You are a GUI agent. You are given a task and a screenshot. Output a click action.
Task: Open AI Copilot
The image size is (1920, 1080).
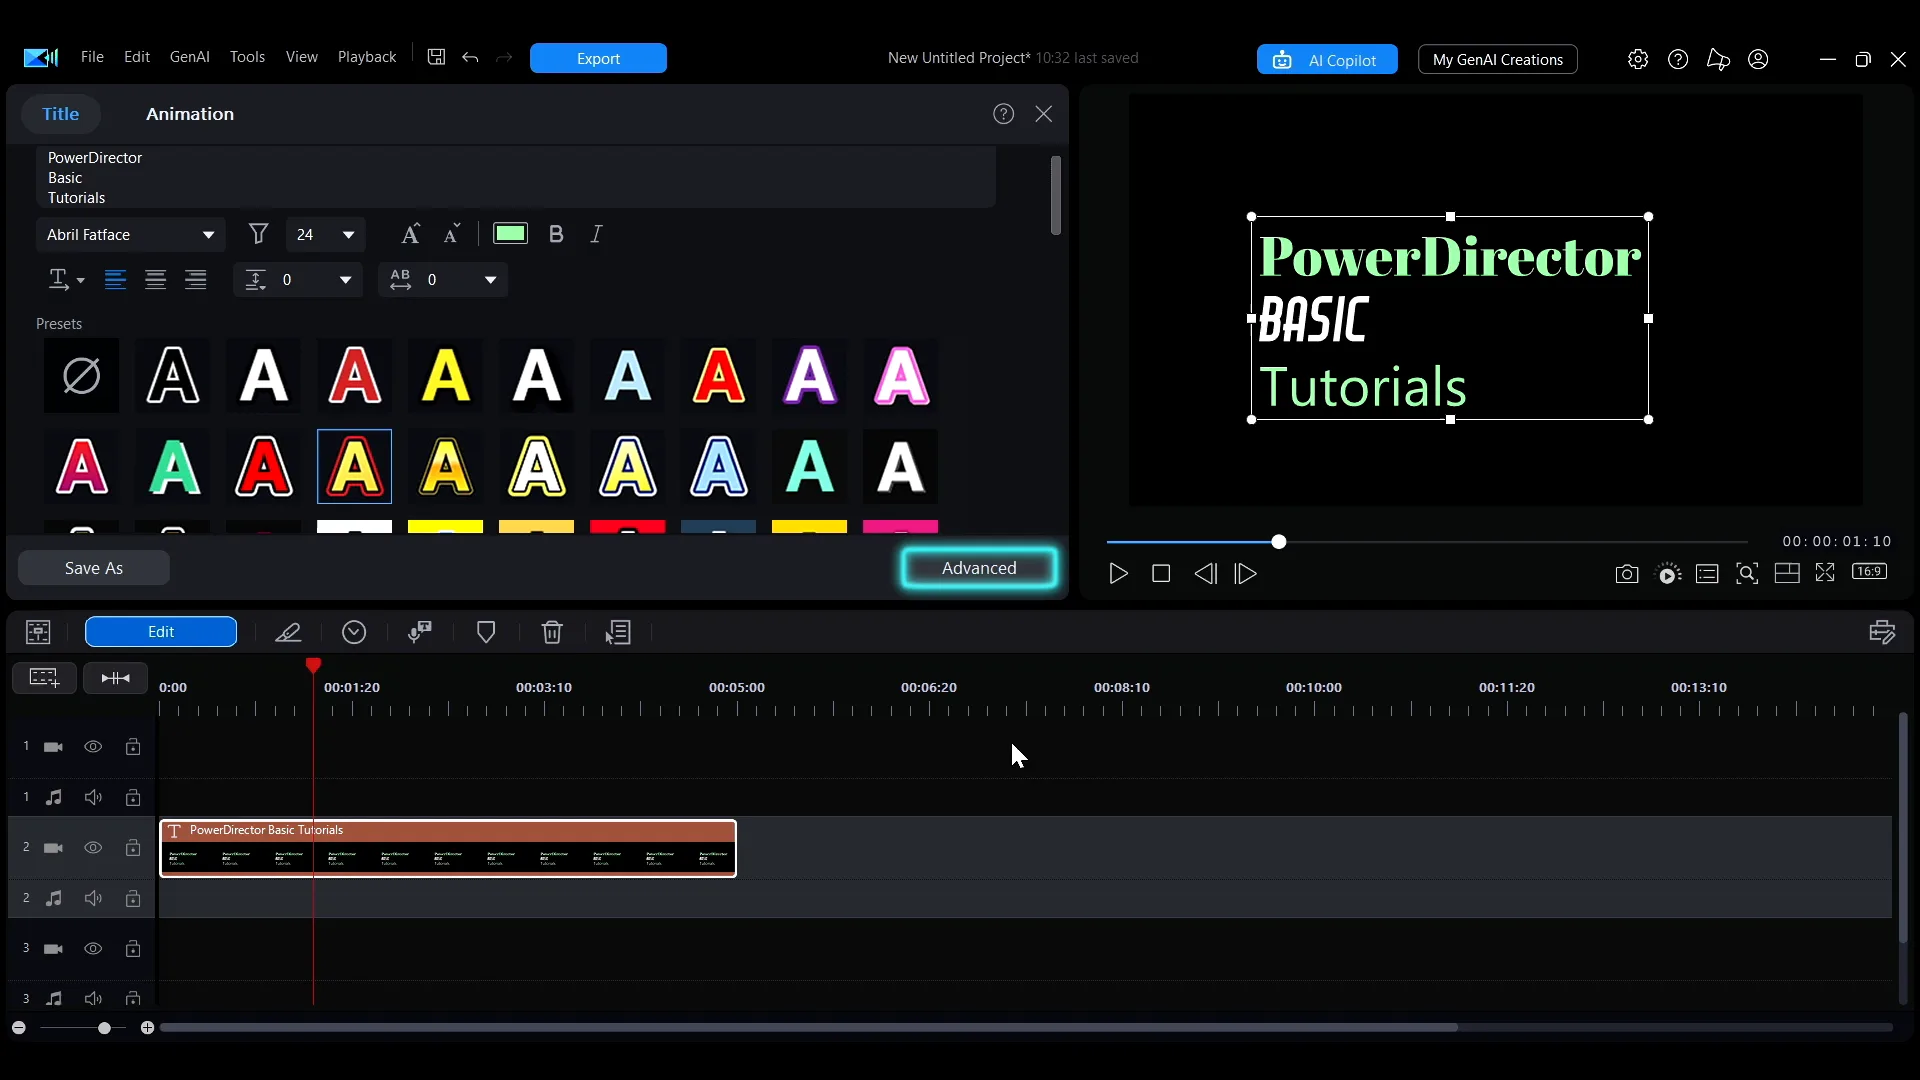click(1327, 60)
